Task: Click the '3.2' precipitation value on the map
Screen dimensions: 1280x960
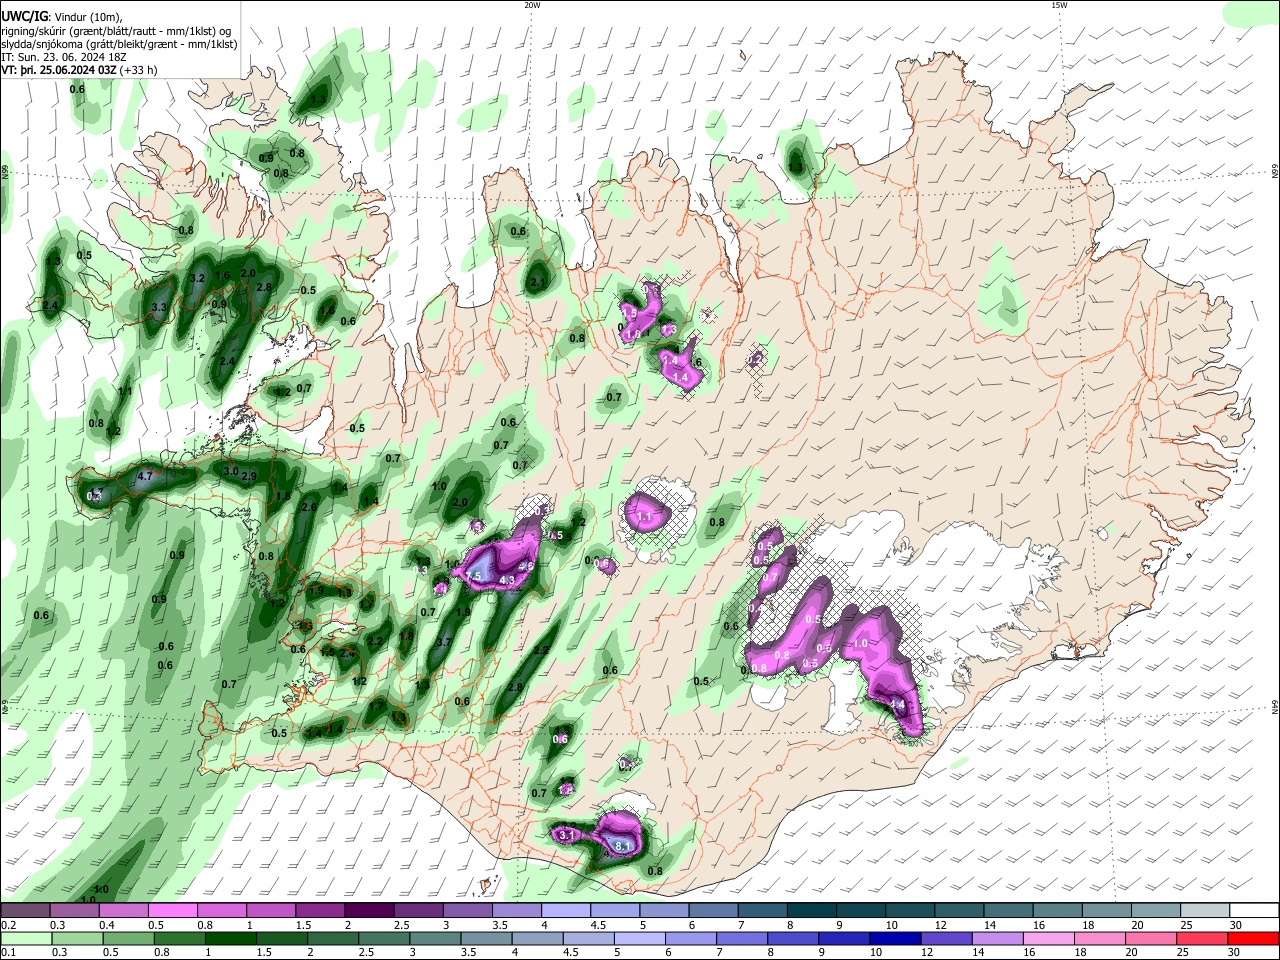Action: (x=197, y=279)
